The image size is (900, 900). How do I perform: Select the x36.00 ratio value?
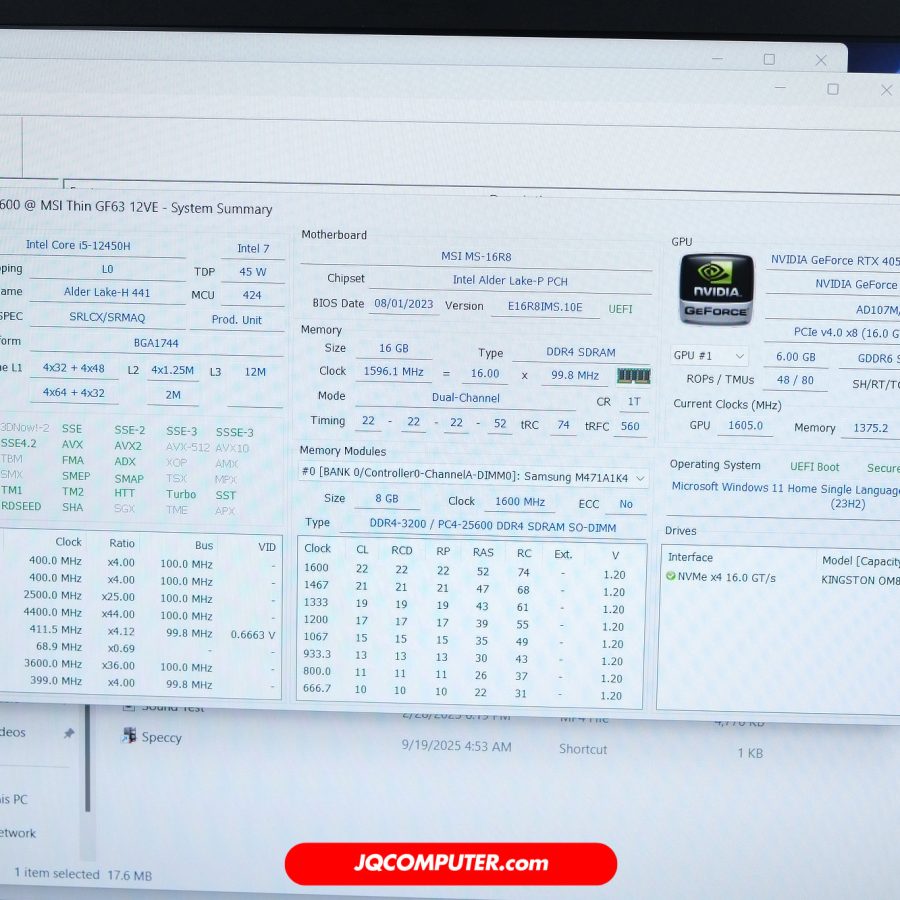tap(118, 666)
